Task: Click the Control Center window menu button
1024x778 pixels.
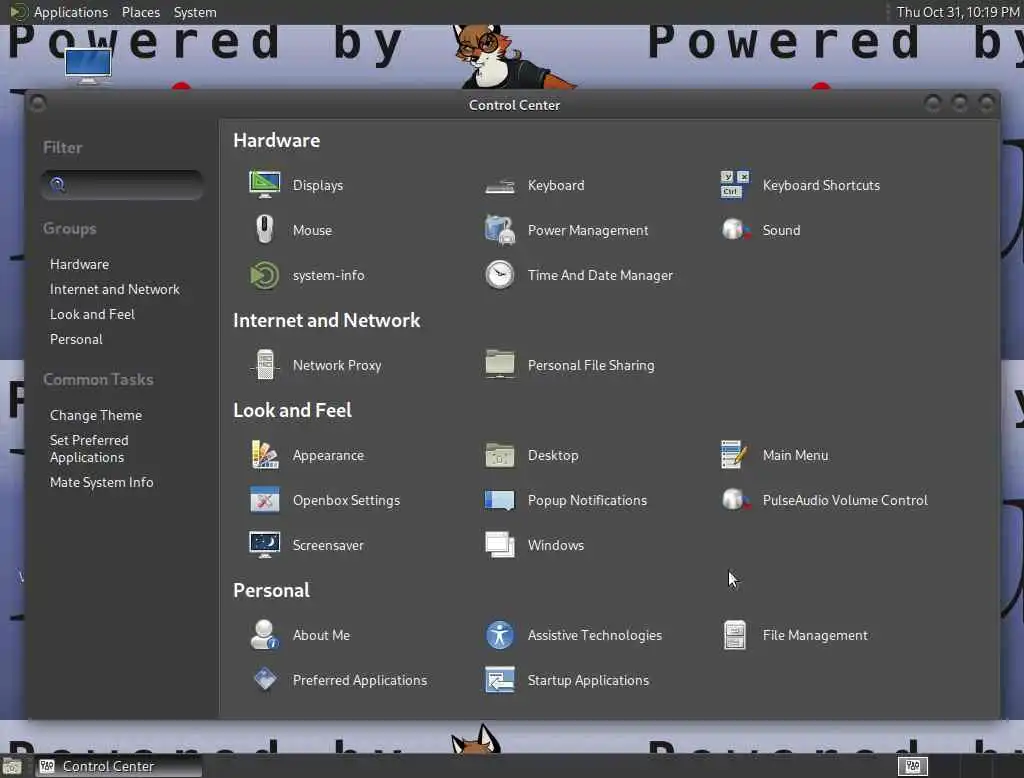Action: [x=38, y=103]
